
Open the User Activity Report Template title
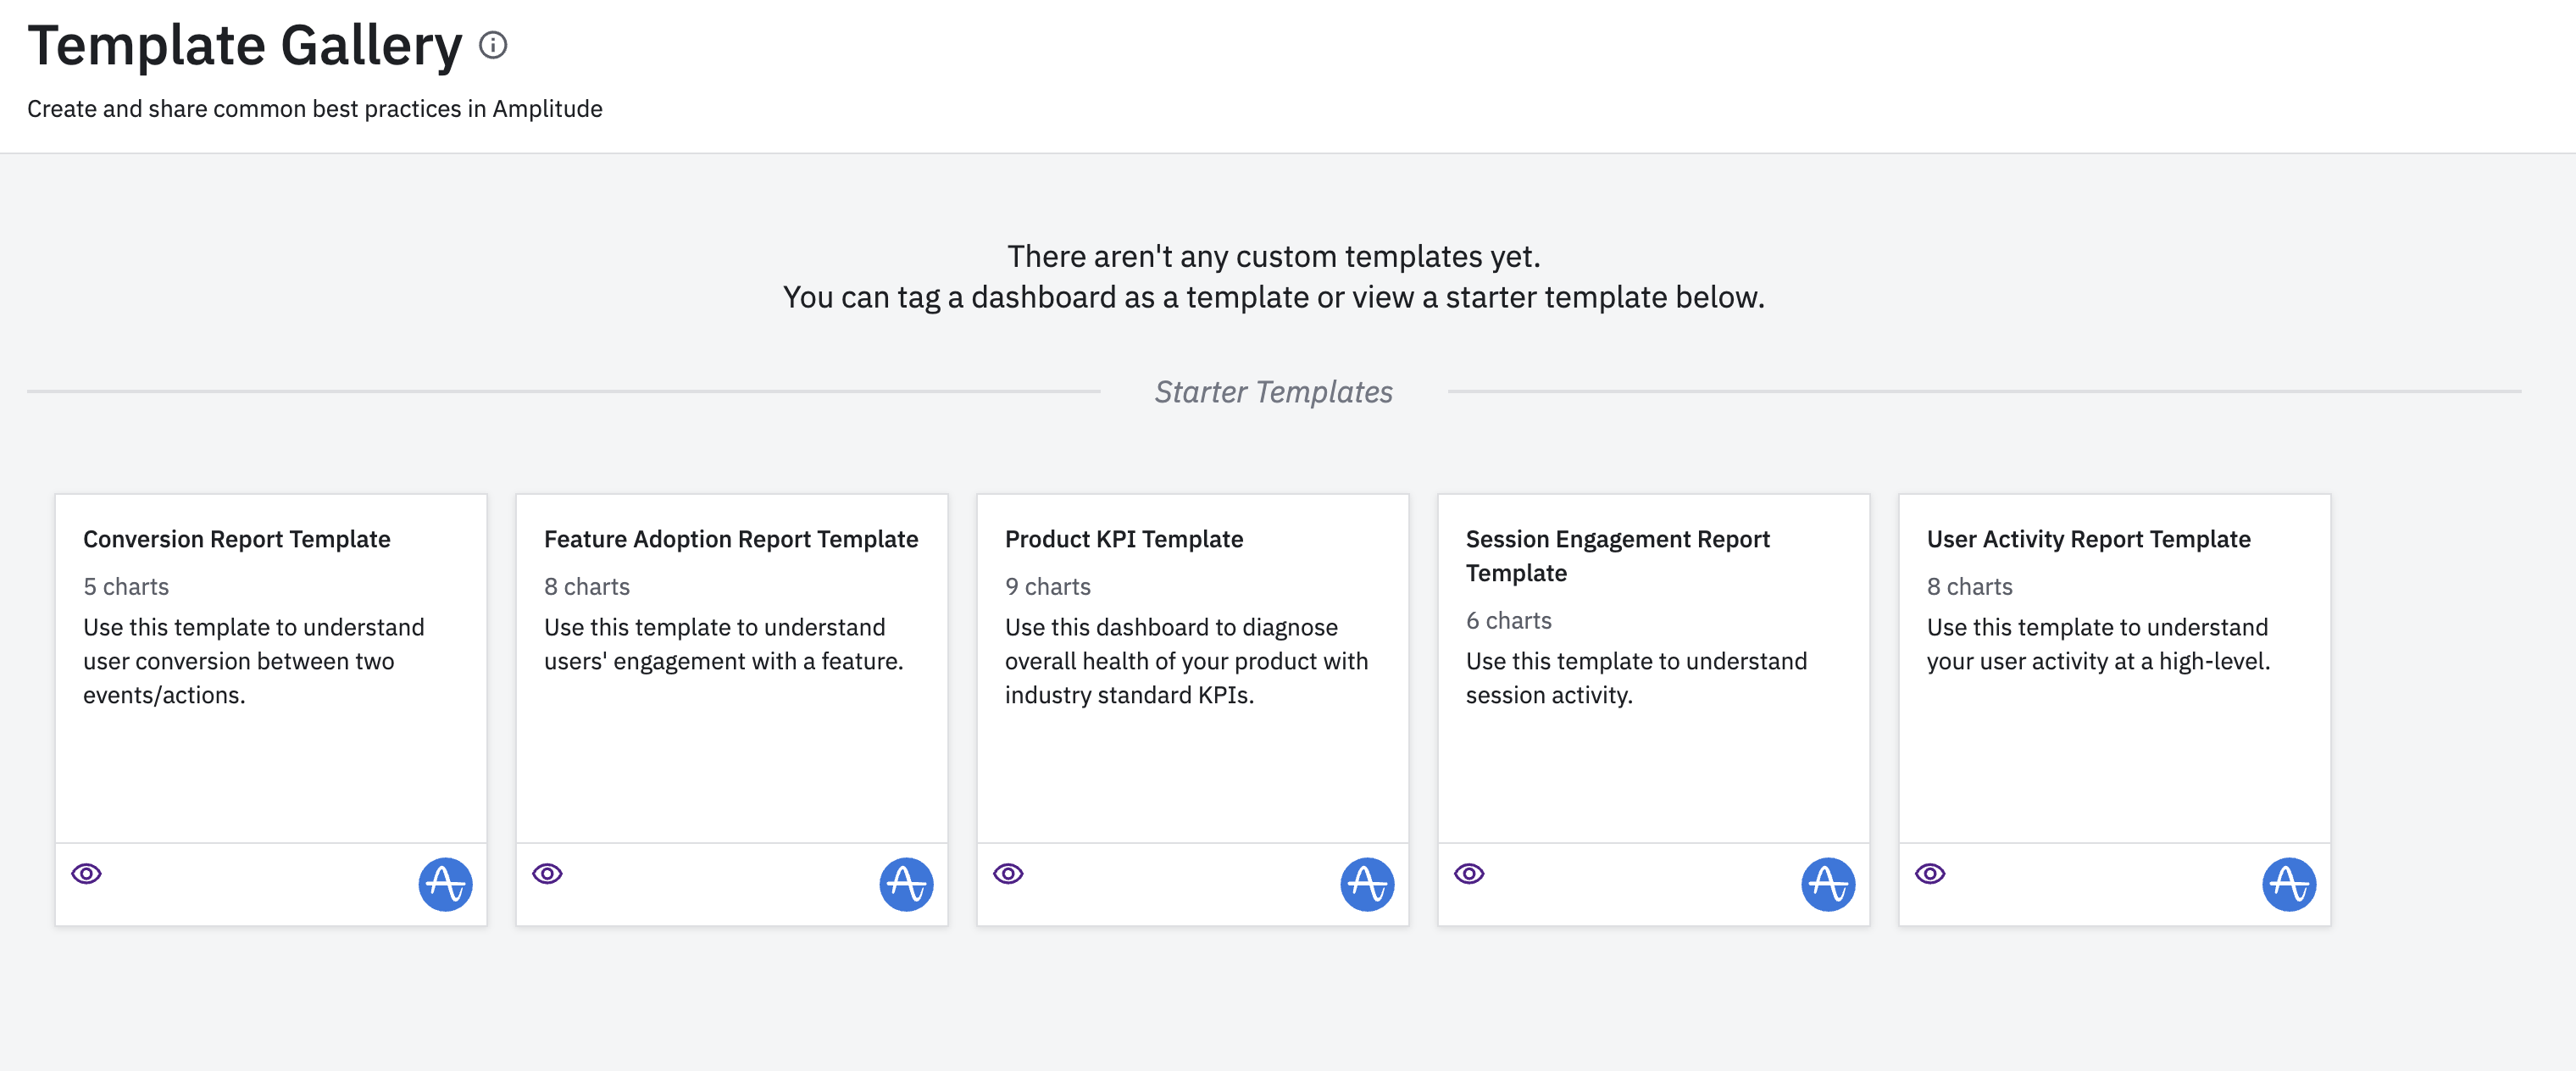(x=2088, y=539)
